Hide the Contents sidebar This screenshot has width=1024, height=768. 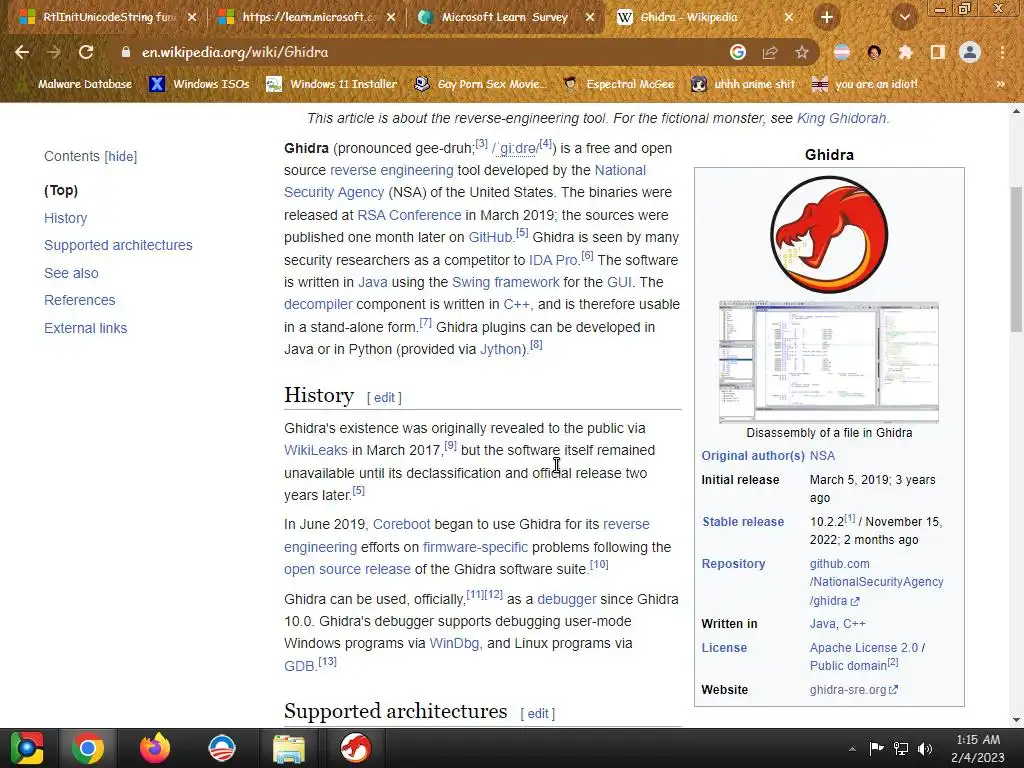pos(121,157)
